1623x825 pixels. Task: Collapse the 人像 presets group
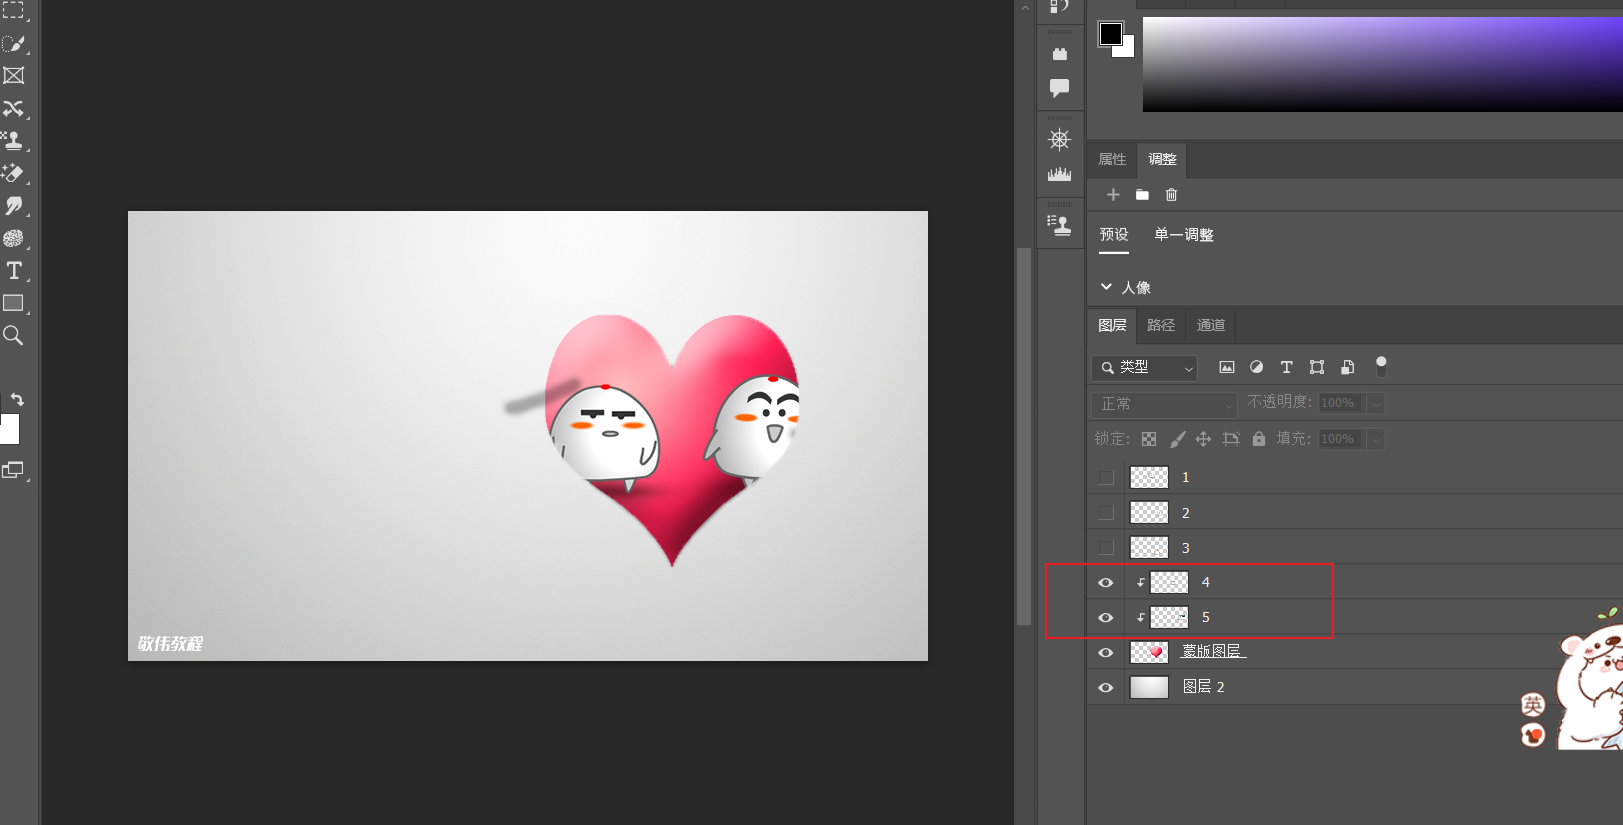tap(1106, 287)
